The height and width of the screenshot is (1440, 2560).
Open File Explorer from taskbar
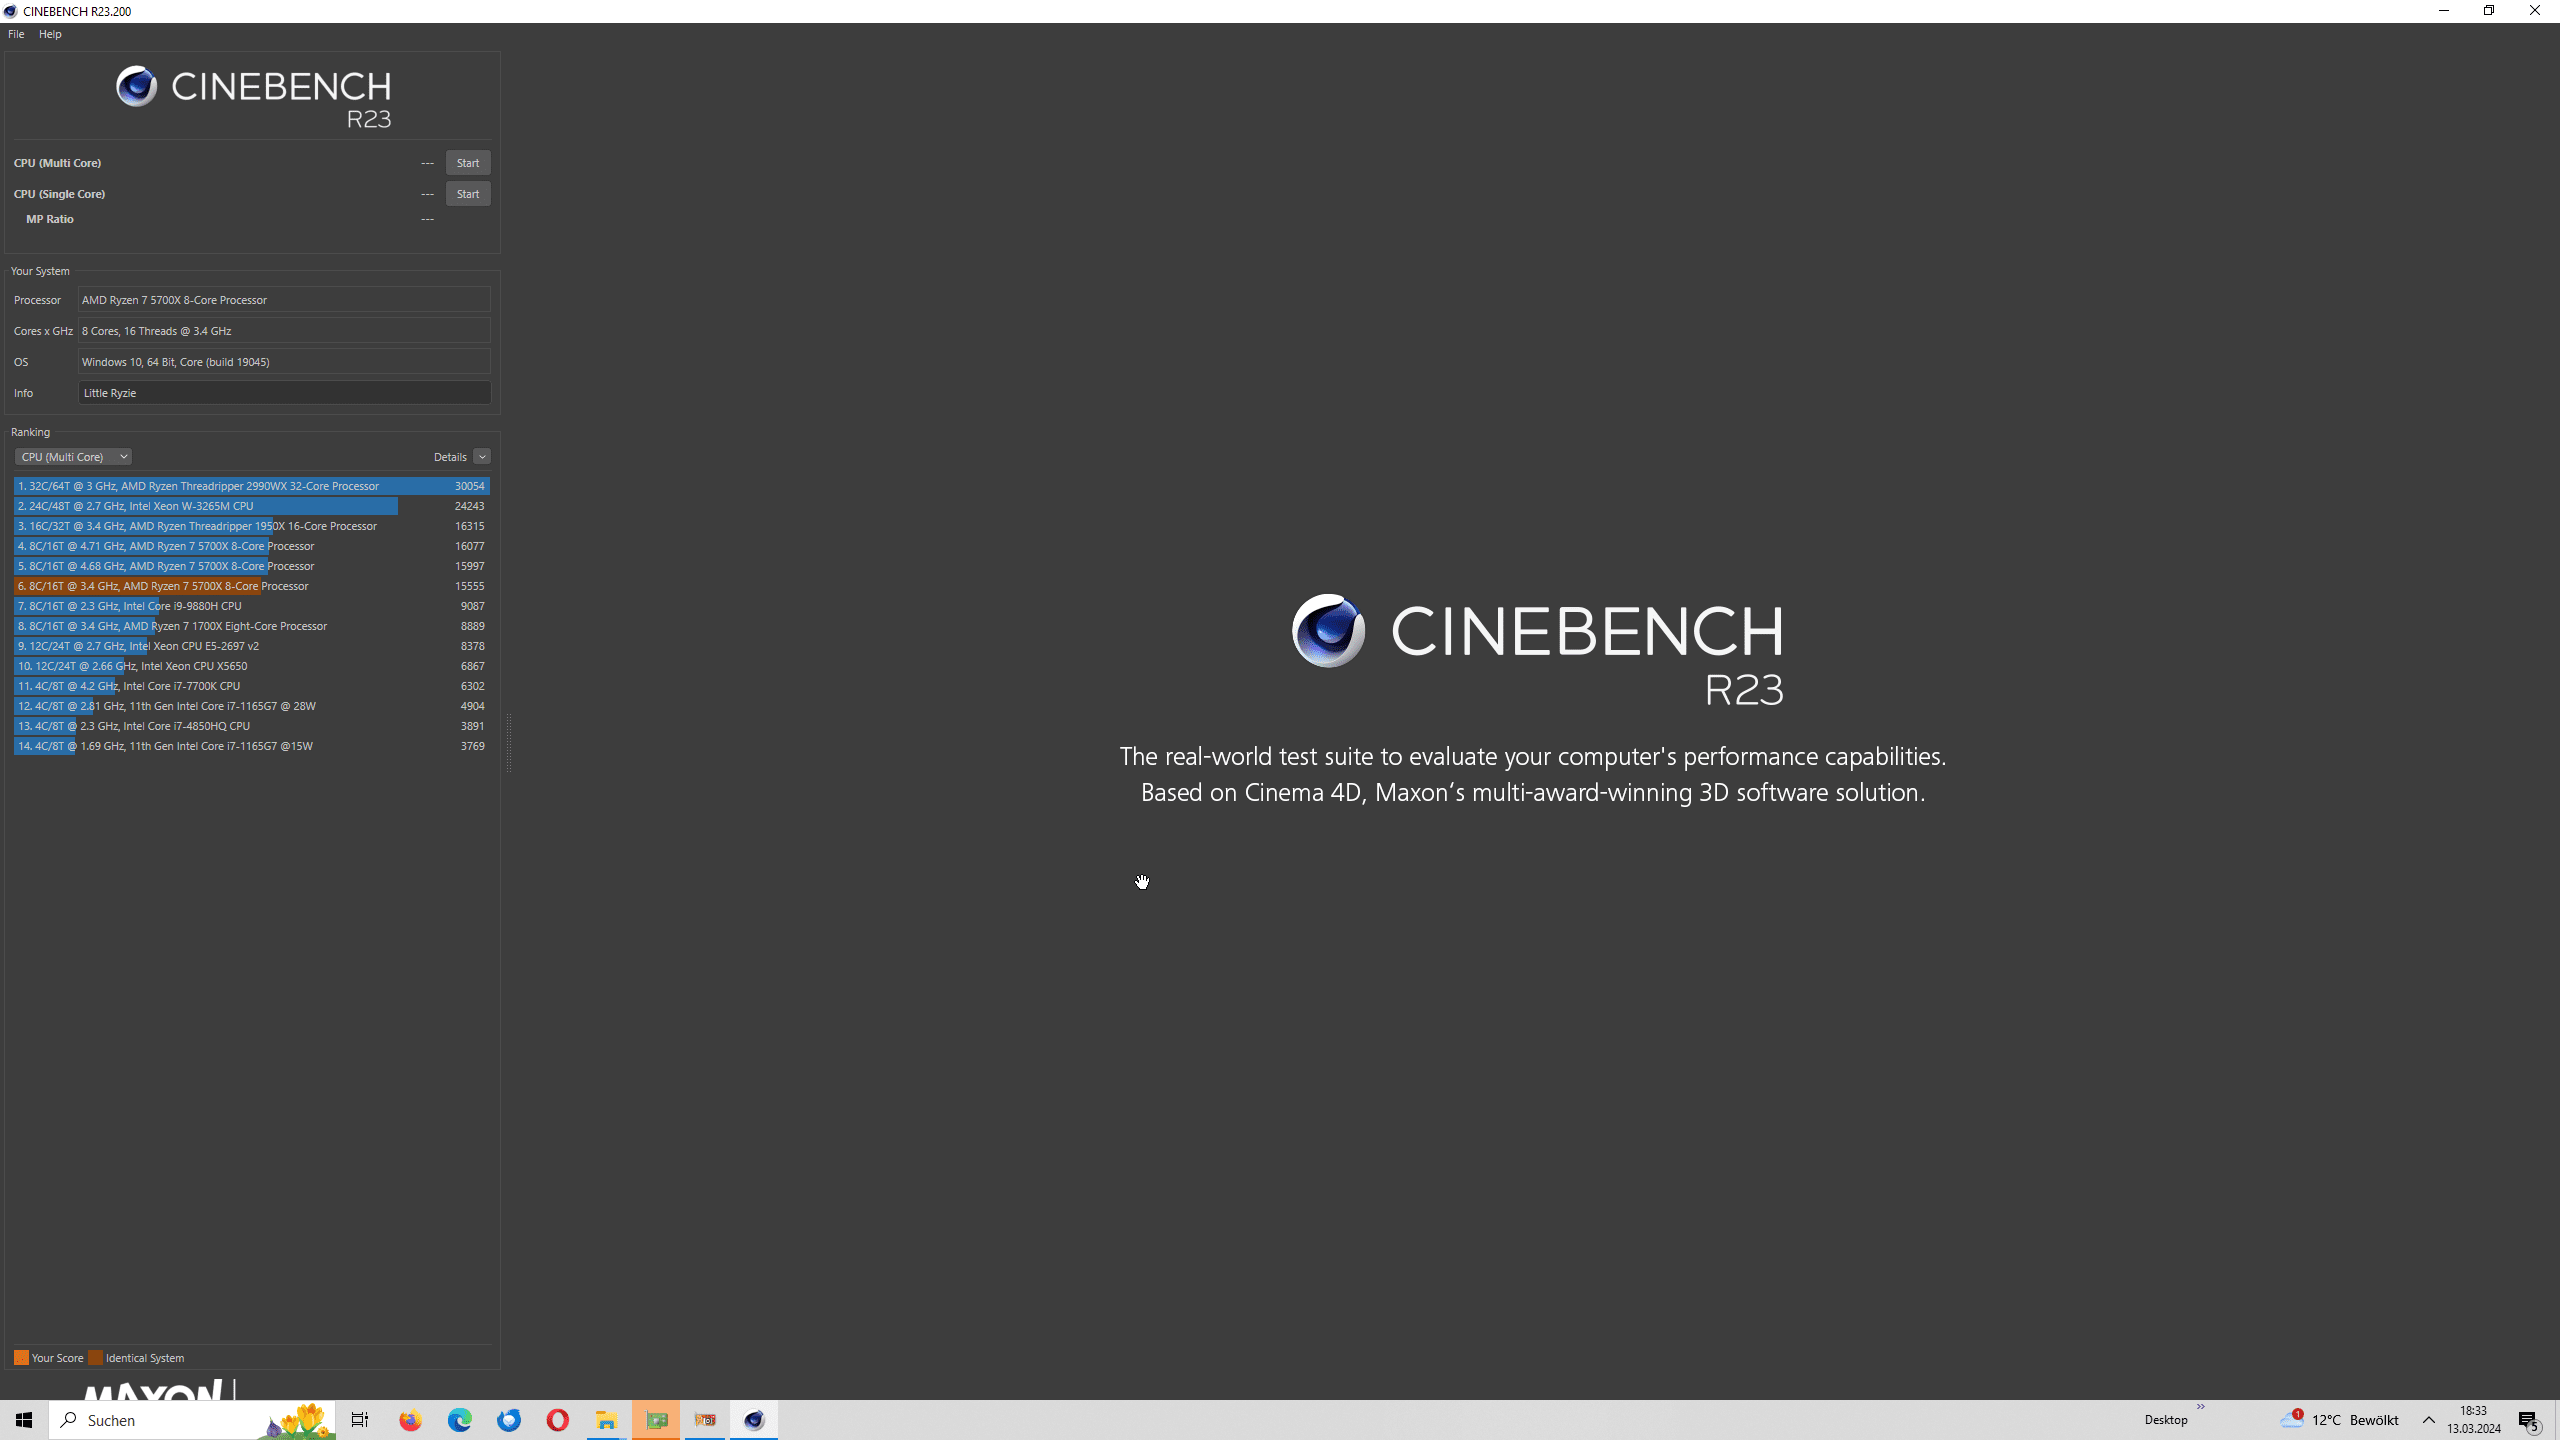pos(606,1420)
